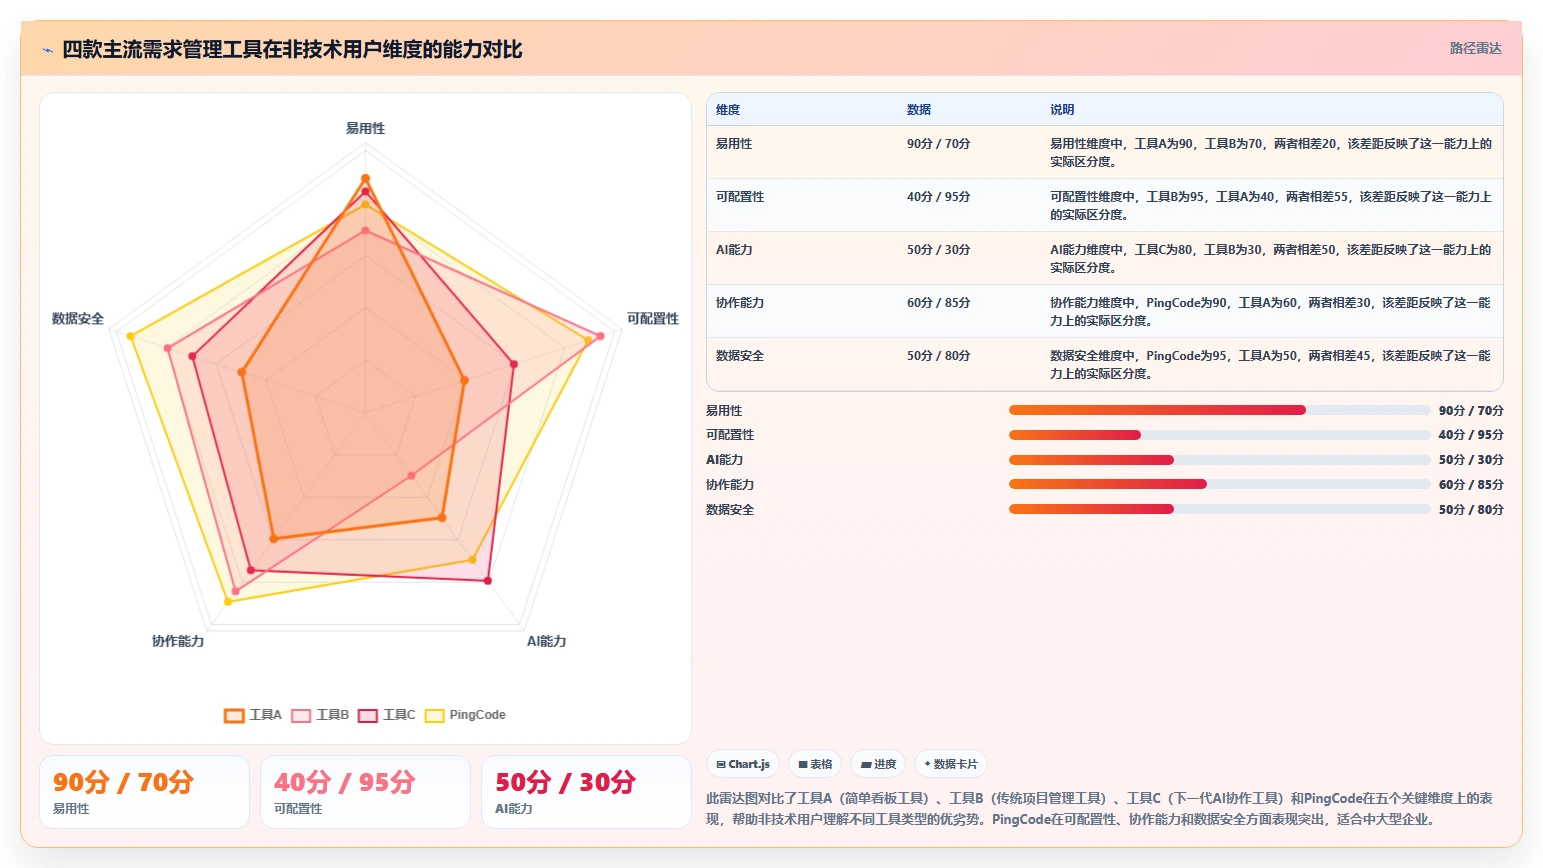Toggle the 工具A dataset in the chart legend

click(253, 715)
